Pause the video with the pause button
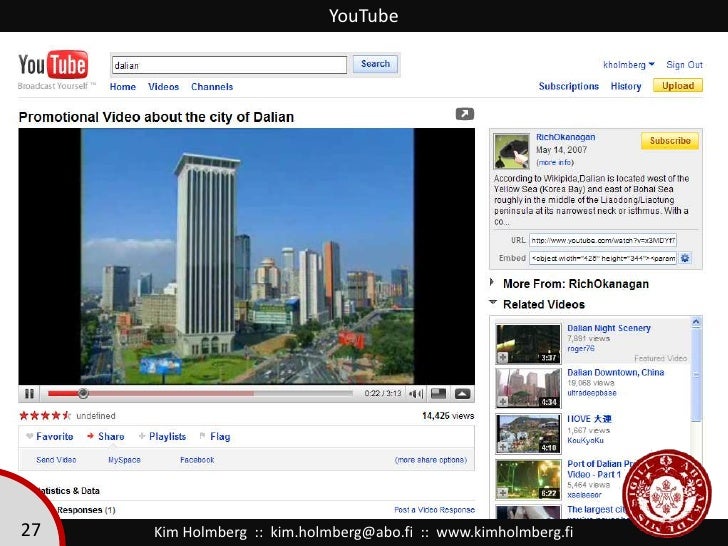 29,394
